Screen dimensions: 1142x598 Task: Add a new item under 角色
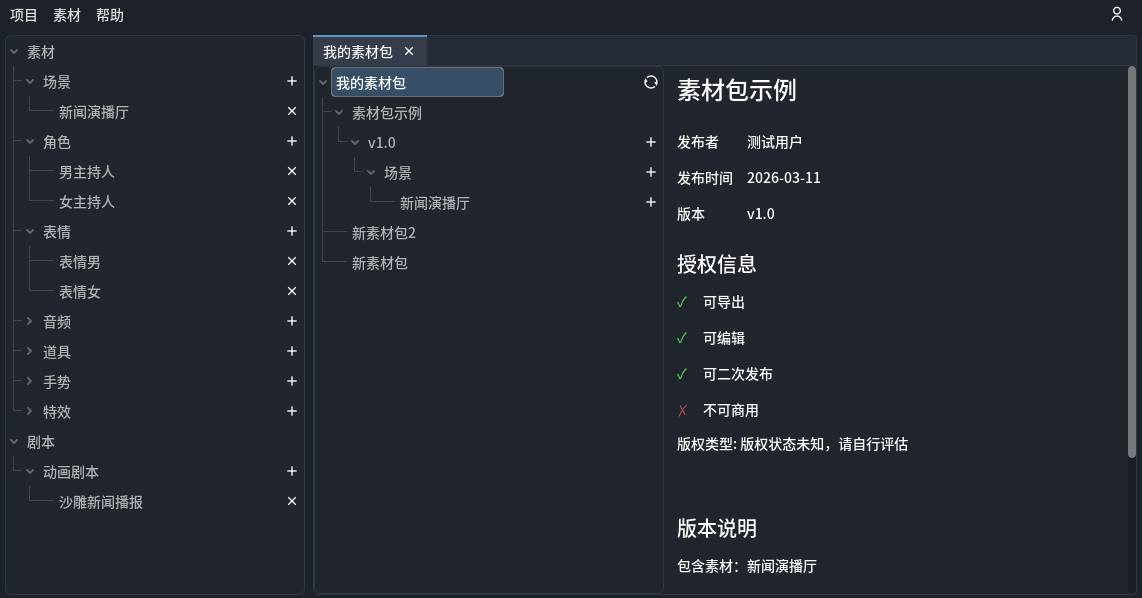point(292,142)
